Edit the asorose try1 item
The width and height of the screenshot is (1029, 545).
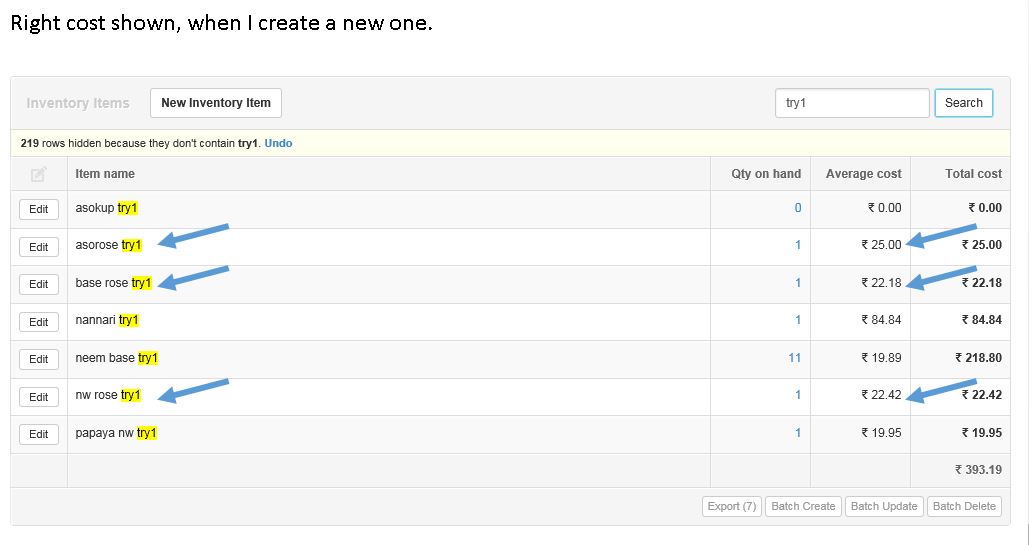click(x=38, y=247)
